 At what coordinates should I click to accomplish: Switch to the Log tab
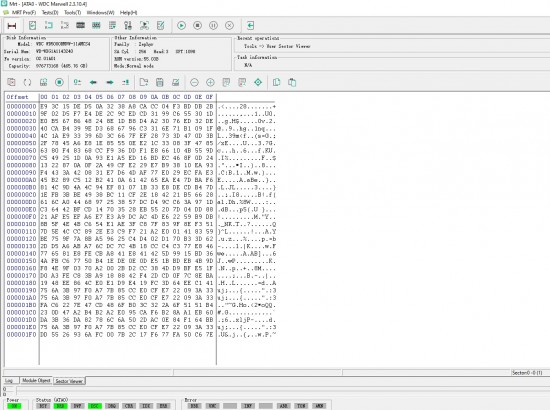click(9, 381)
